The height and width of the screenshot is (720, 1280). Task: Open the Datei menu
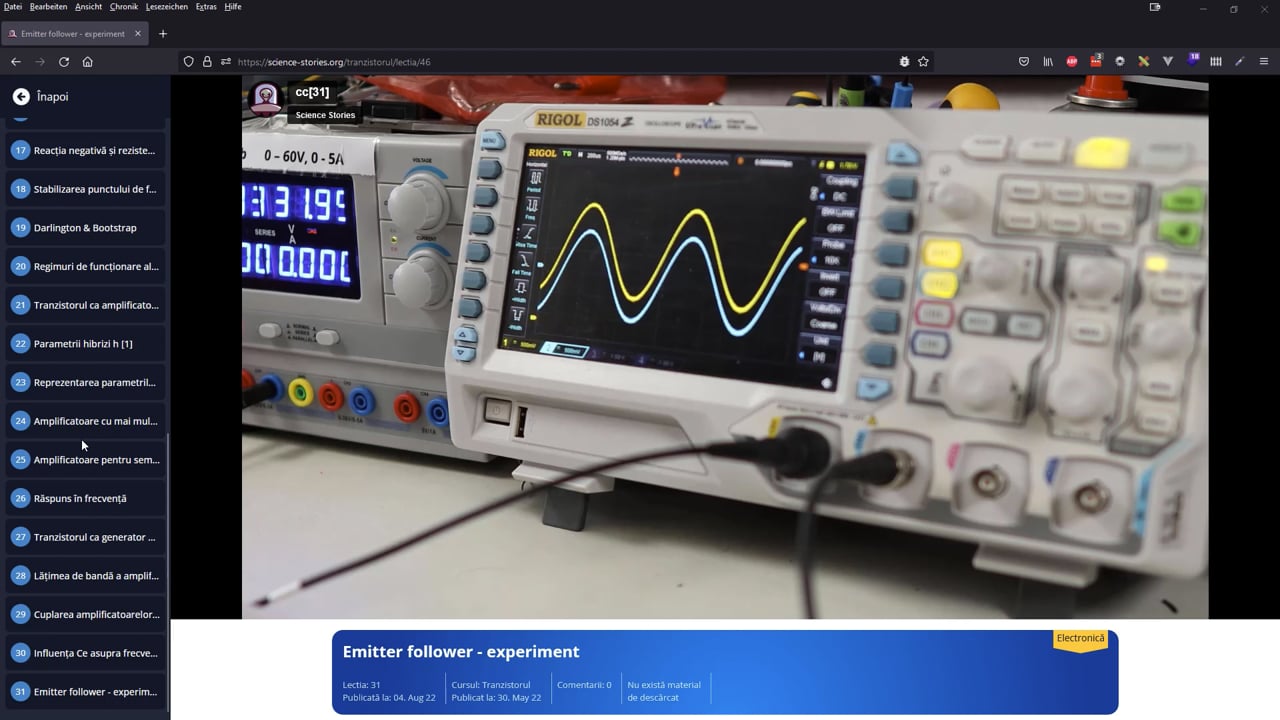click(x=13, y=7)
